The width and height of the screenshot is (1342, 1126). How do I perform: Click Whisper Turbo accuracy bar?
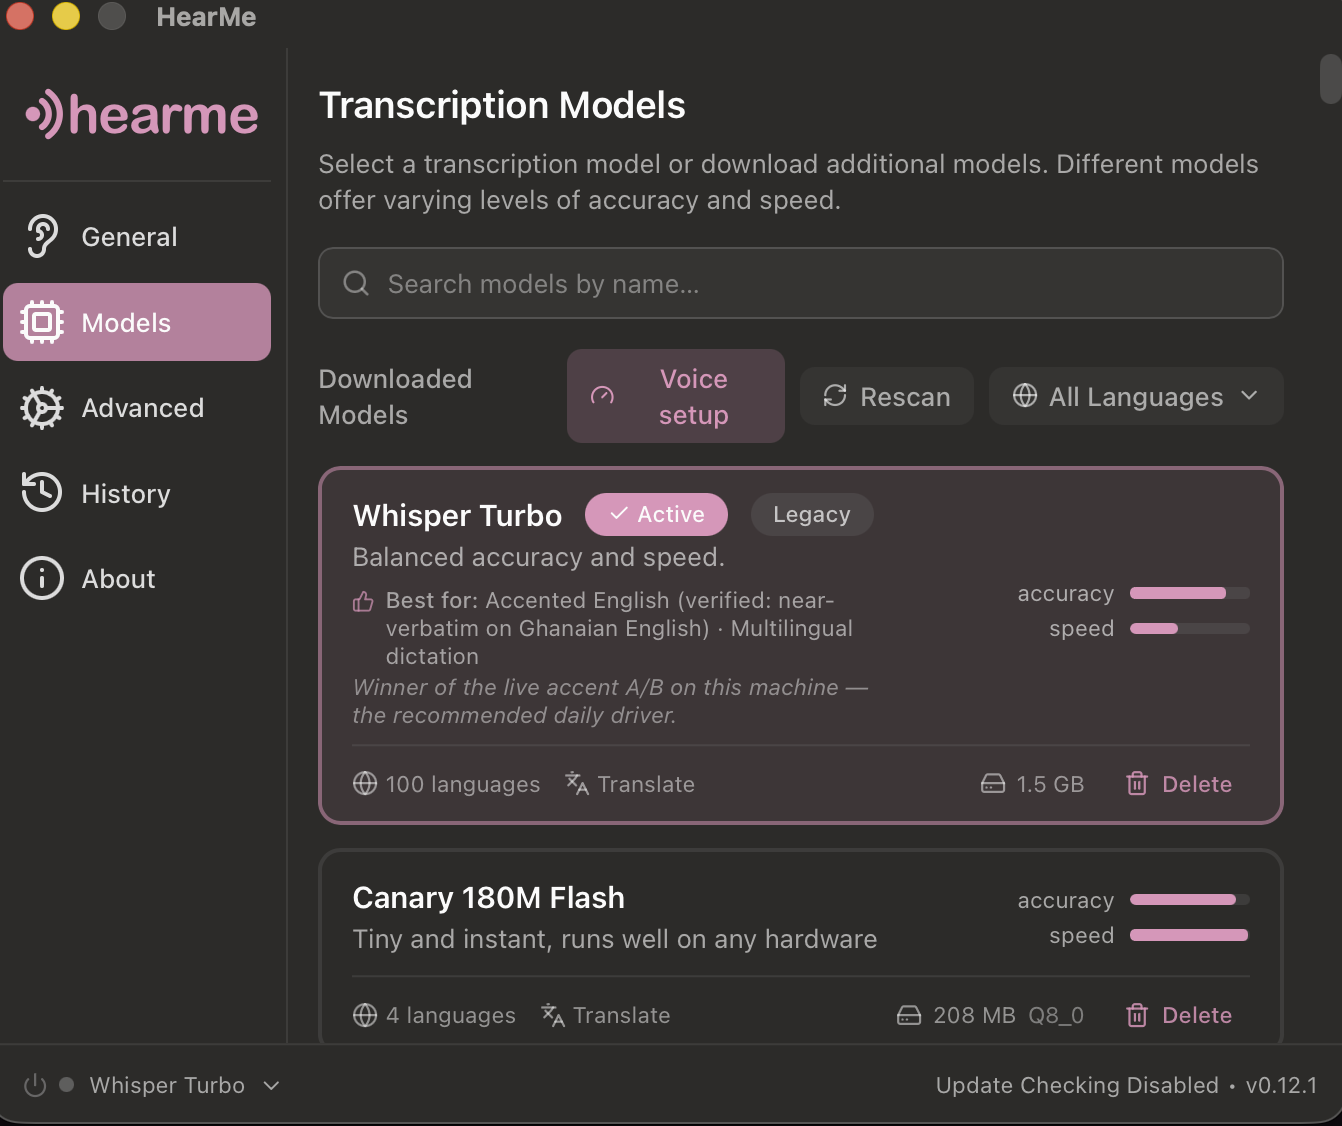pos(1190,593)
